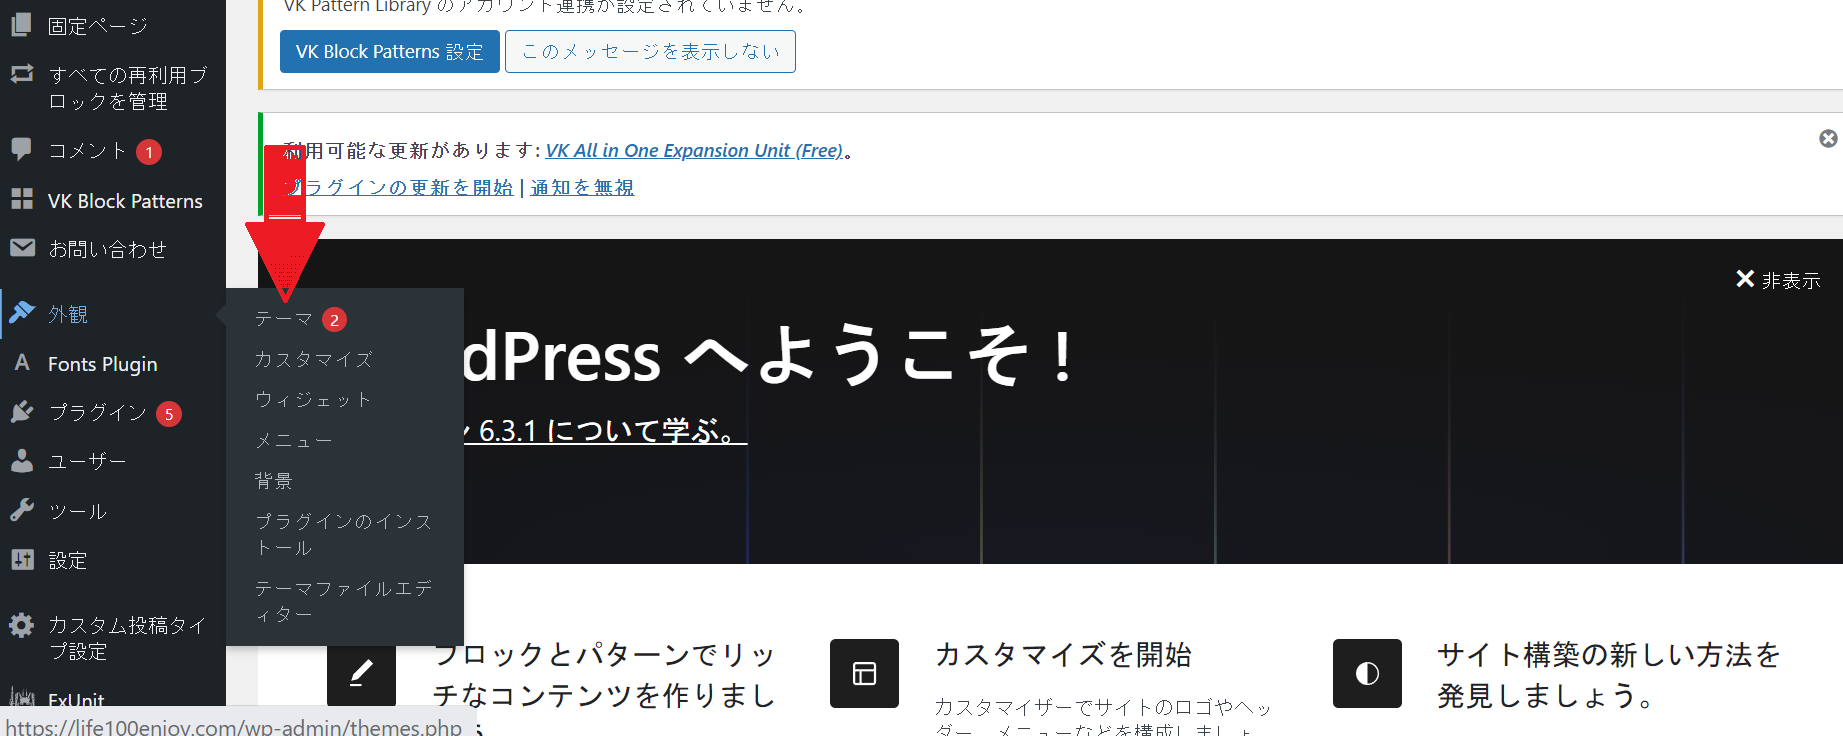Click the コメント speech bubble icon
This screenshot has height=736, width=1843.
21,149
